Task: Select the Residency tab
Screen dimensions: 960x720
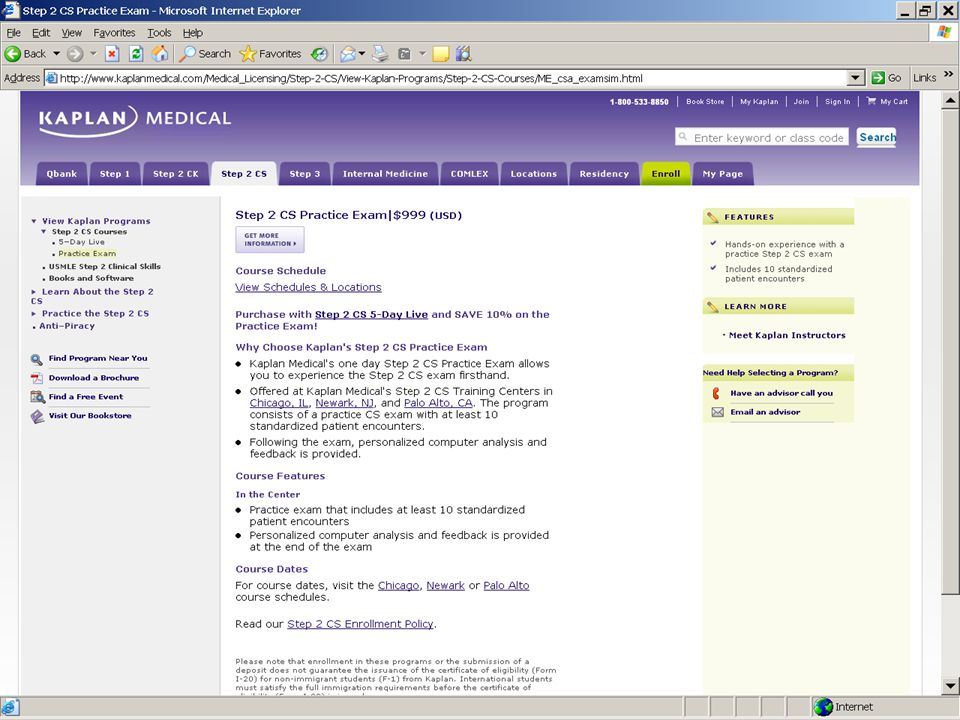Action: click(x=604, y=174)
